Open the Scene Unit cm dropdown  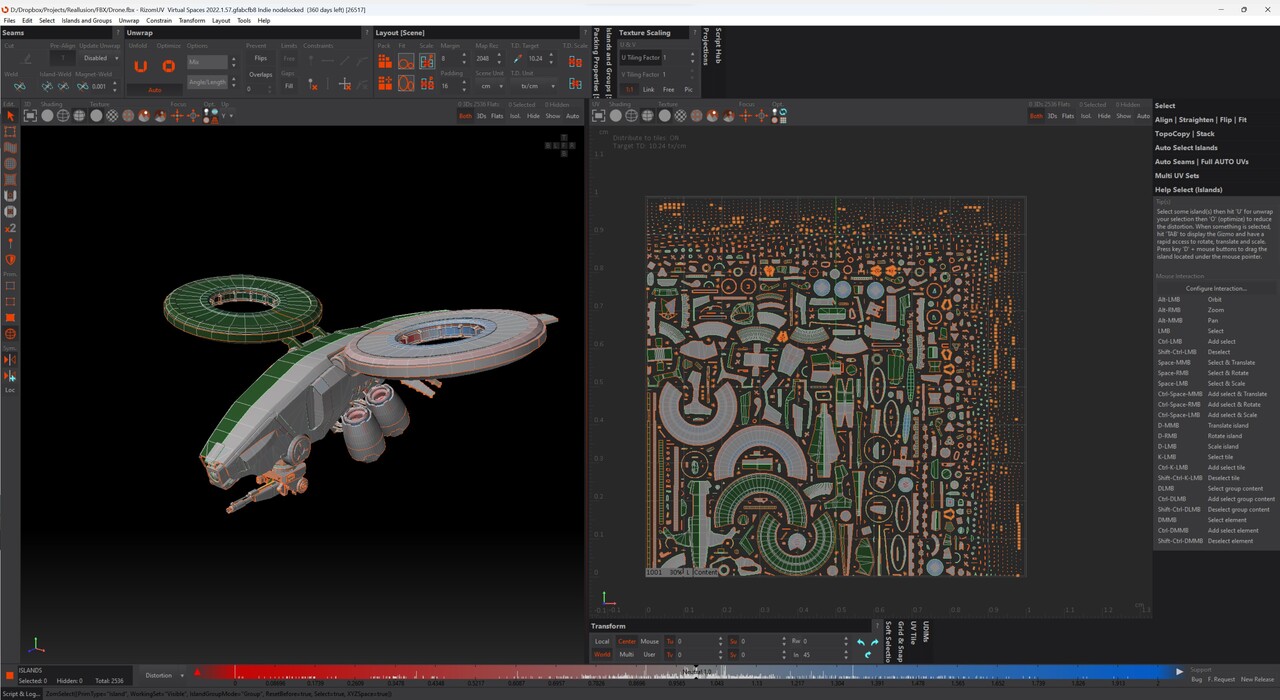[490, 86]
